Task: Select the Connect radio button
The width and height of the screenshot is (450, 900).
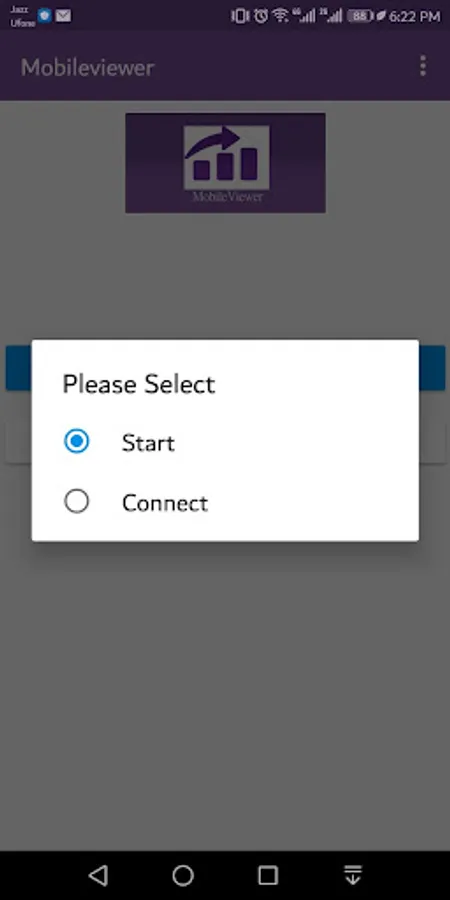Action: (76, 502)
